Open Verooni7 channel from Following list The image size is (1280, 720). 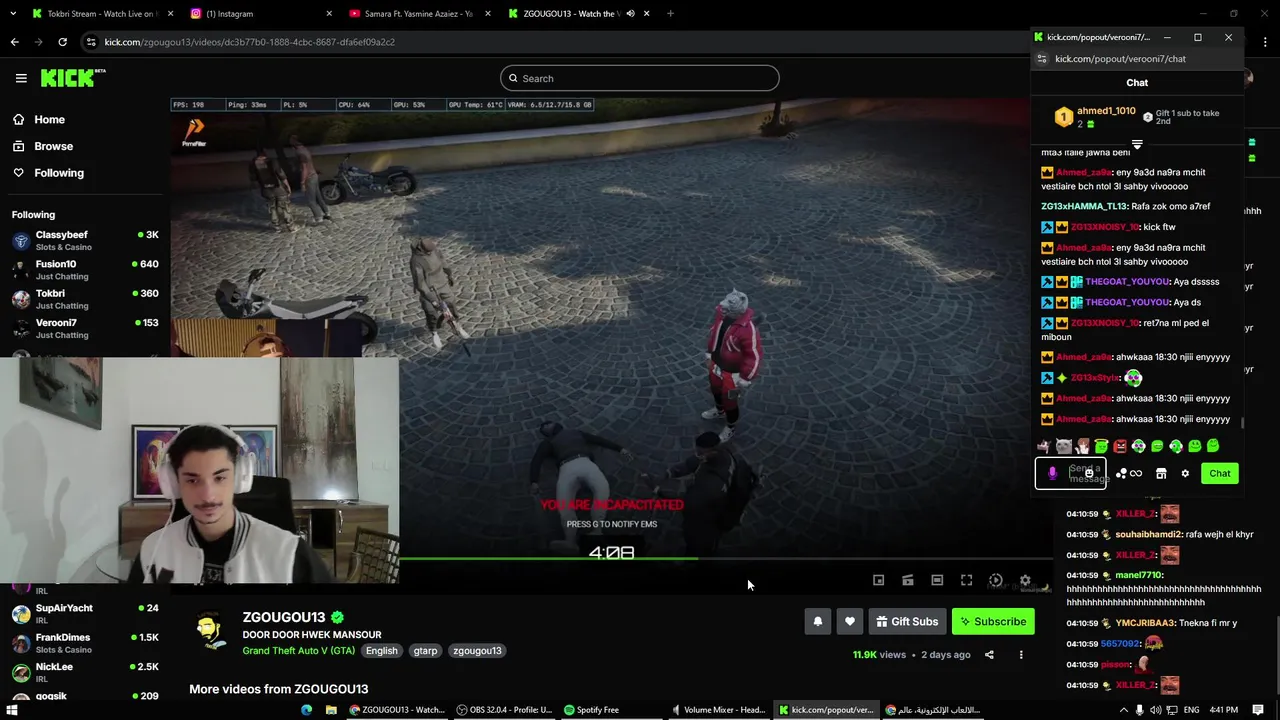tap(85, 328)
